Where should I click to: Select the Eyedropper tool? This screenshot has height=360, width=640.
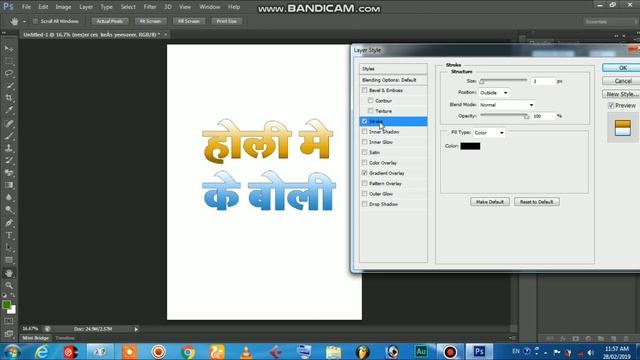[9, 110]
